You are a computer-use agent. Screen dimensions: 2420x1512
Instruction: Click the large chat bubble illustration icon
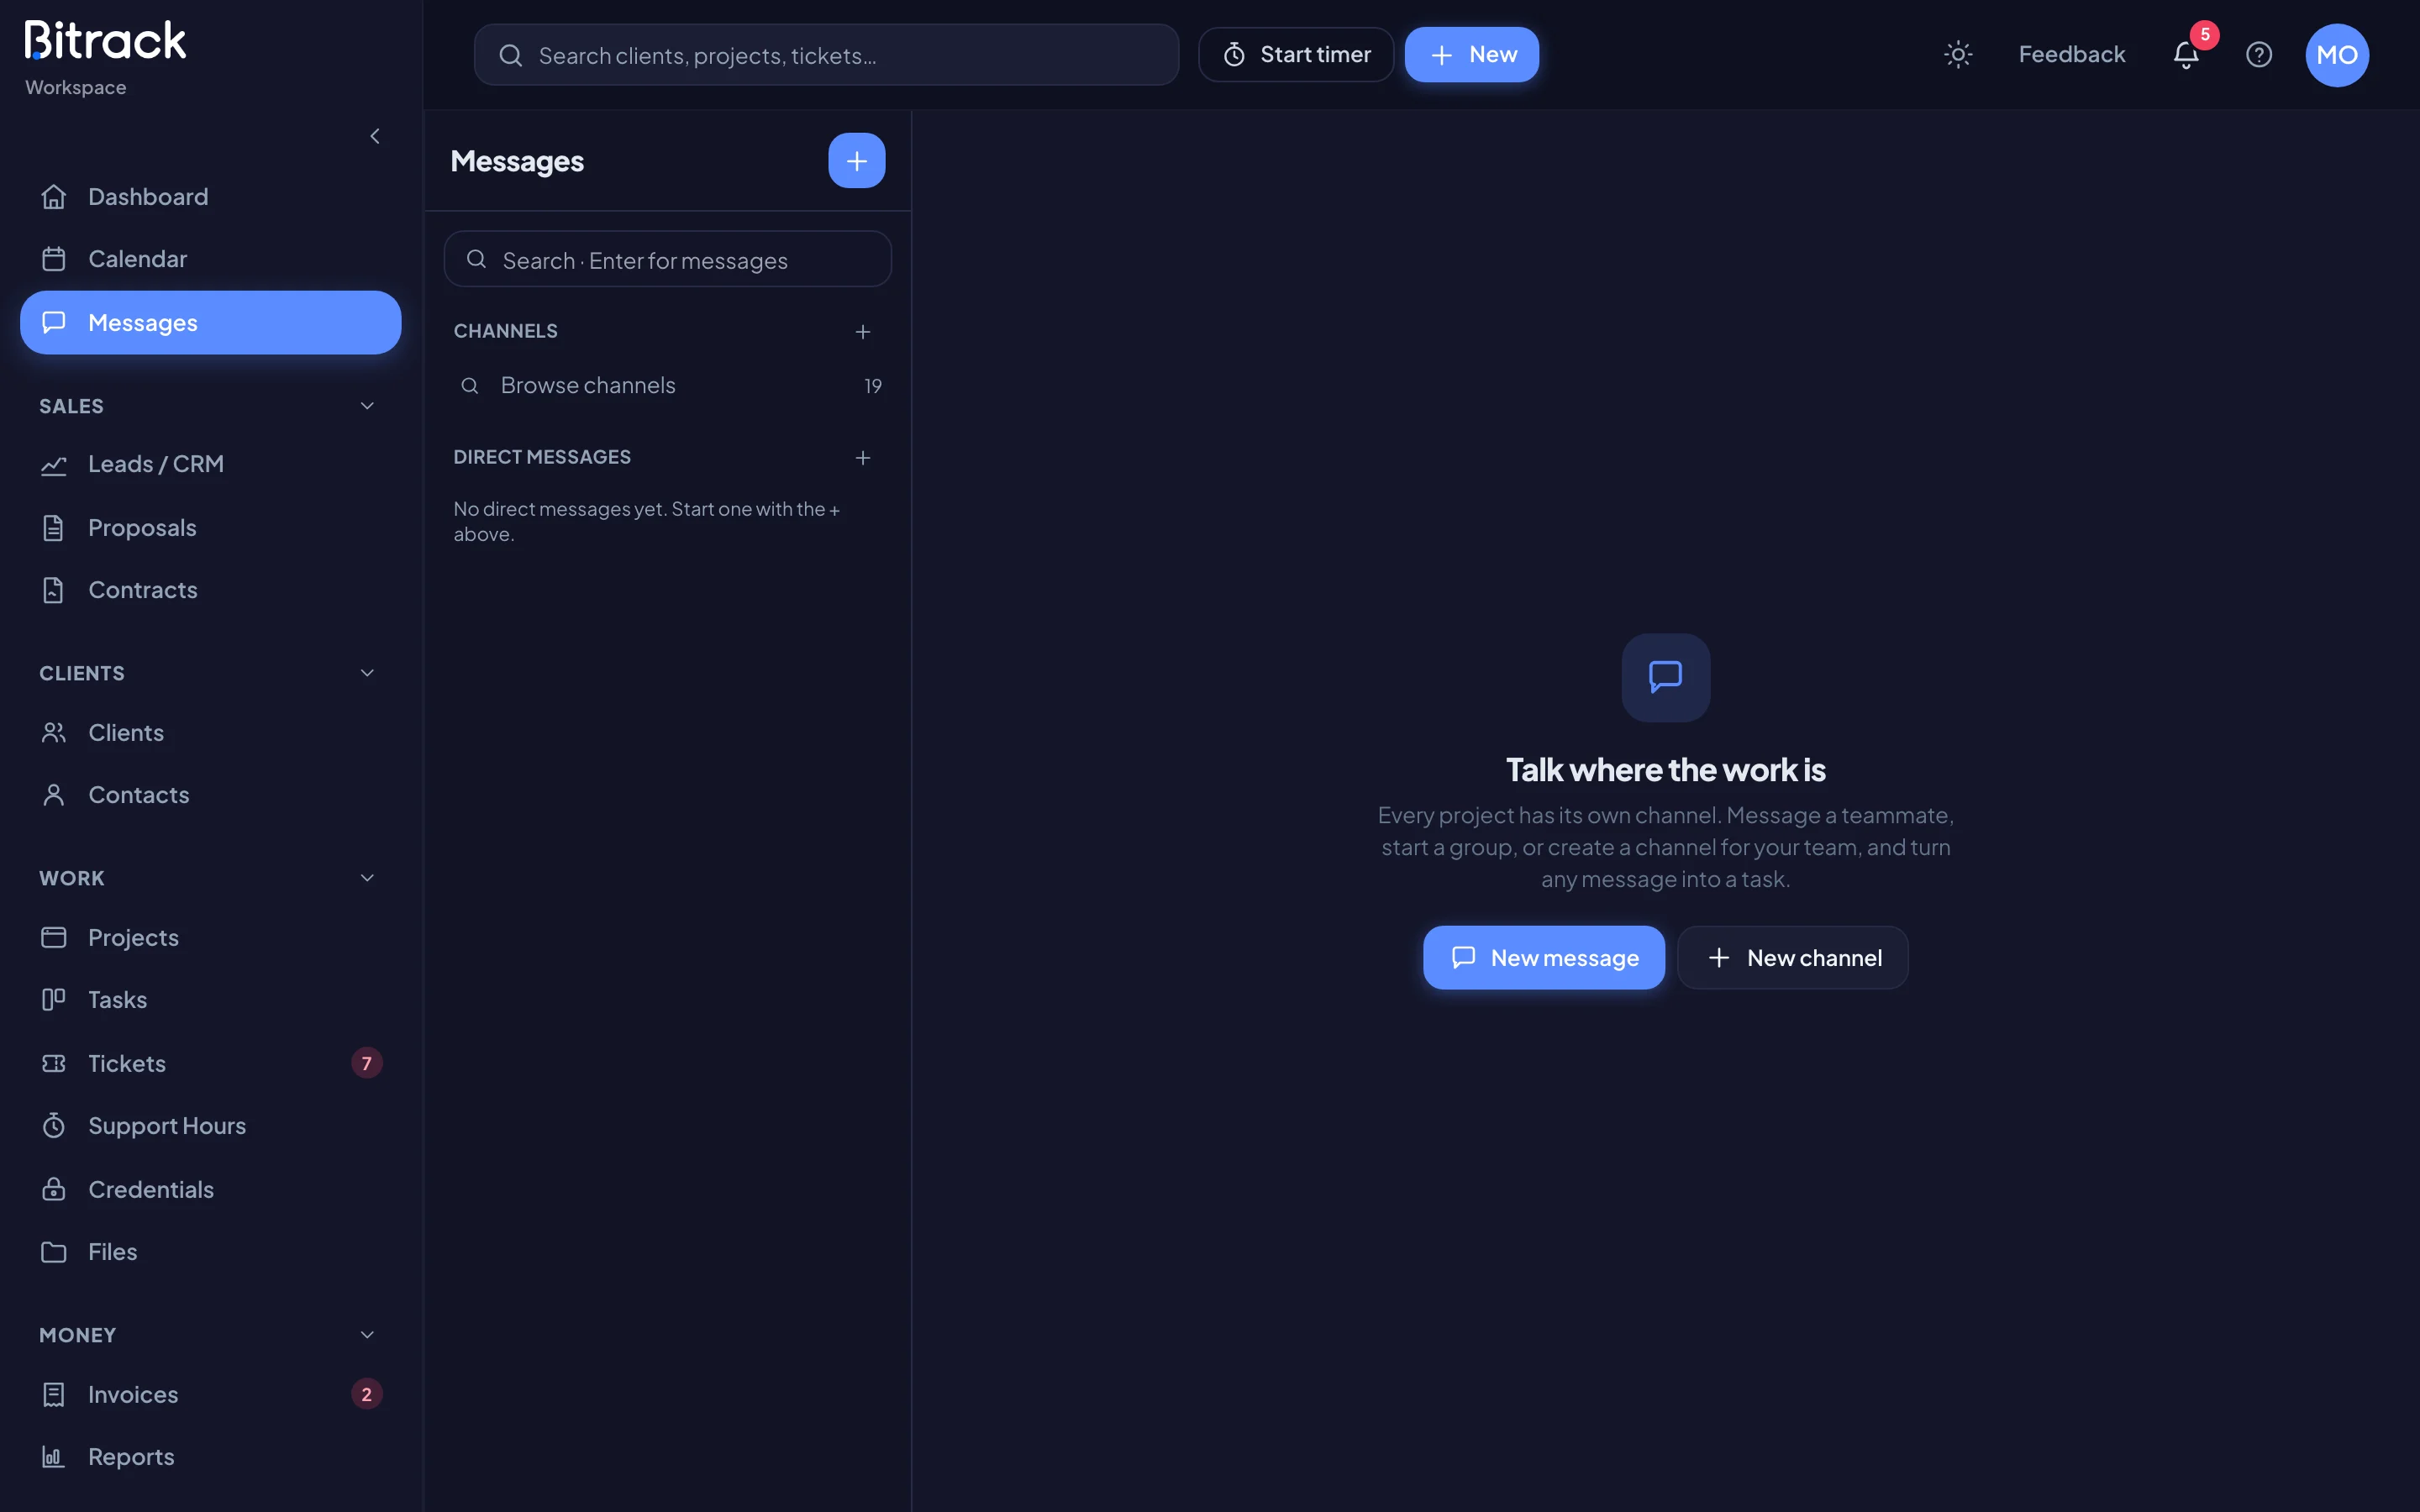pyautogui.click(x=1666, y=677)
